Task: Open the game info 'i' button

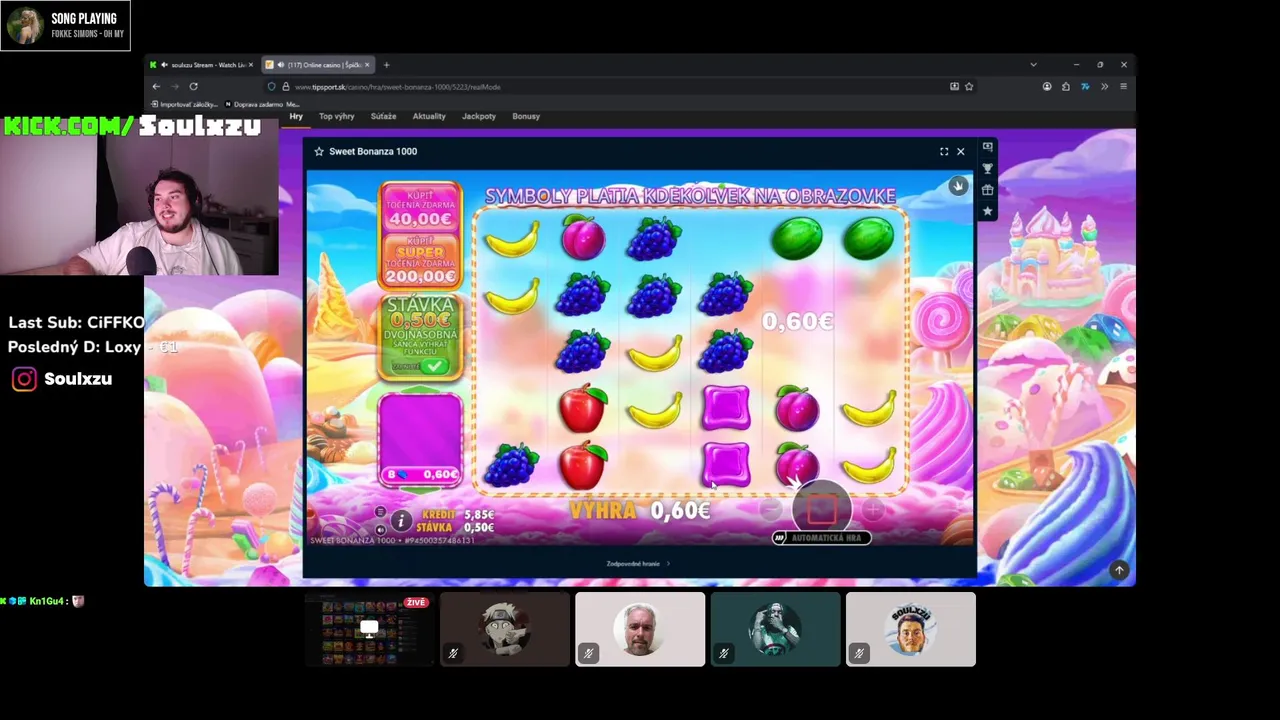Action: pos(401,520)
